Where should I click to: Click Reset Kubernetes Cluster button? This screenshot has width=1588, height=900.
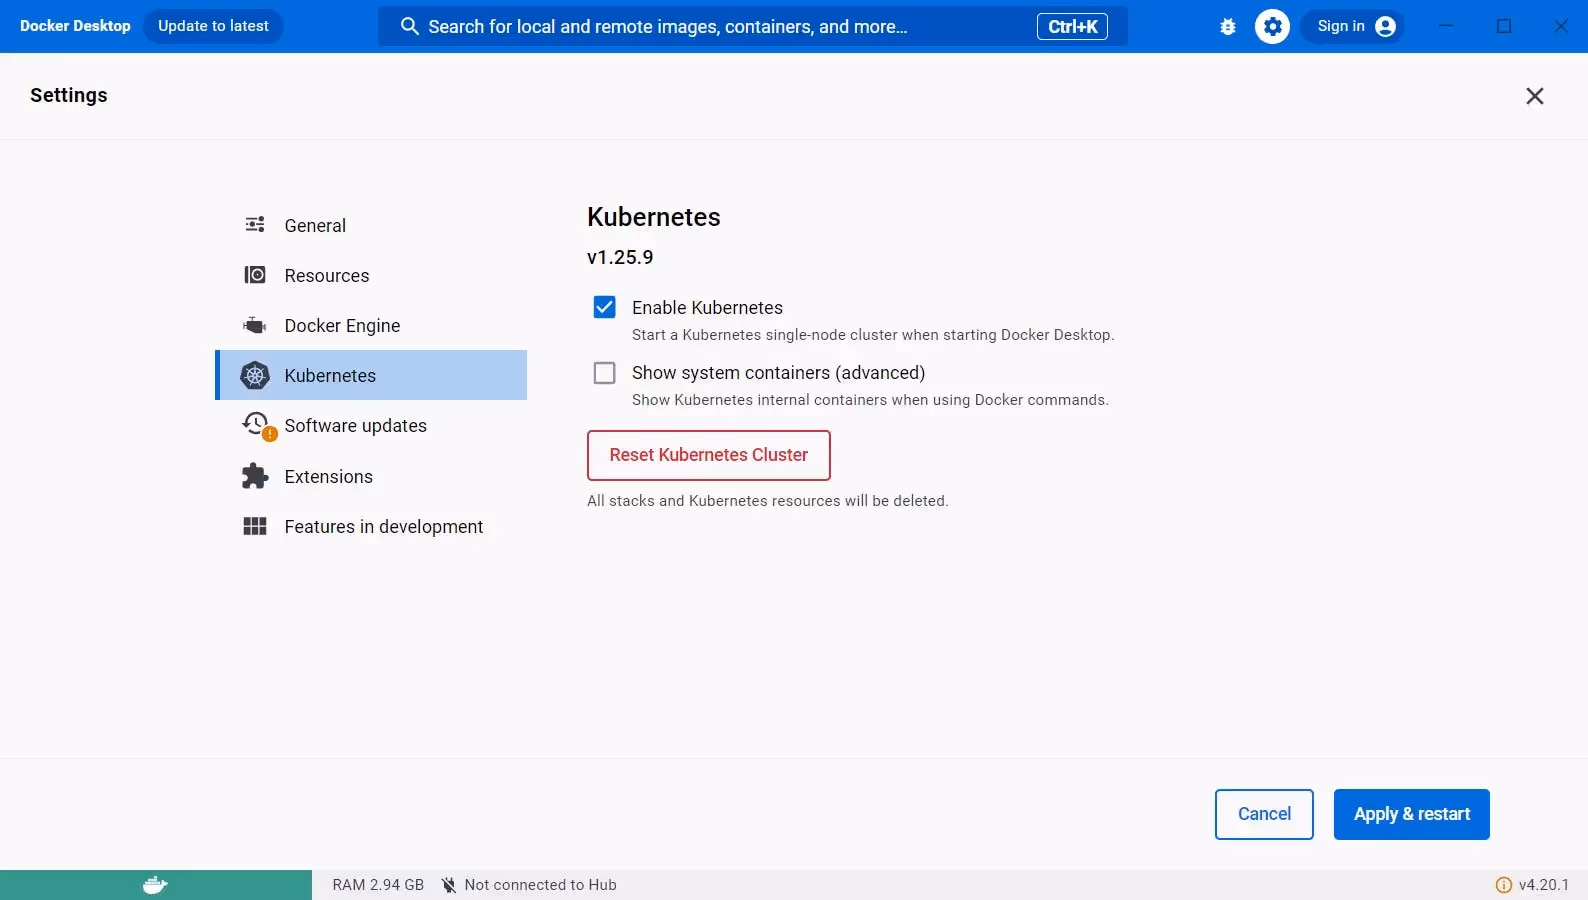point(709,455)
